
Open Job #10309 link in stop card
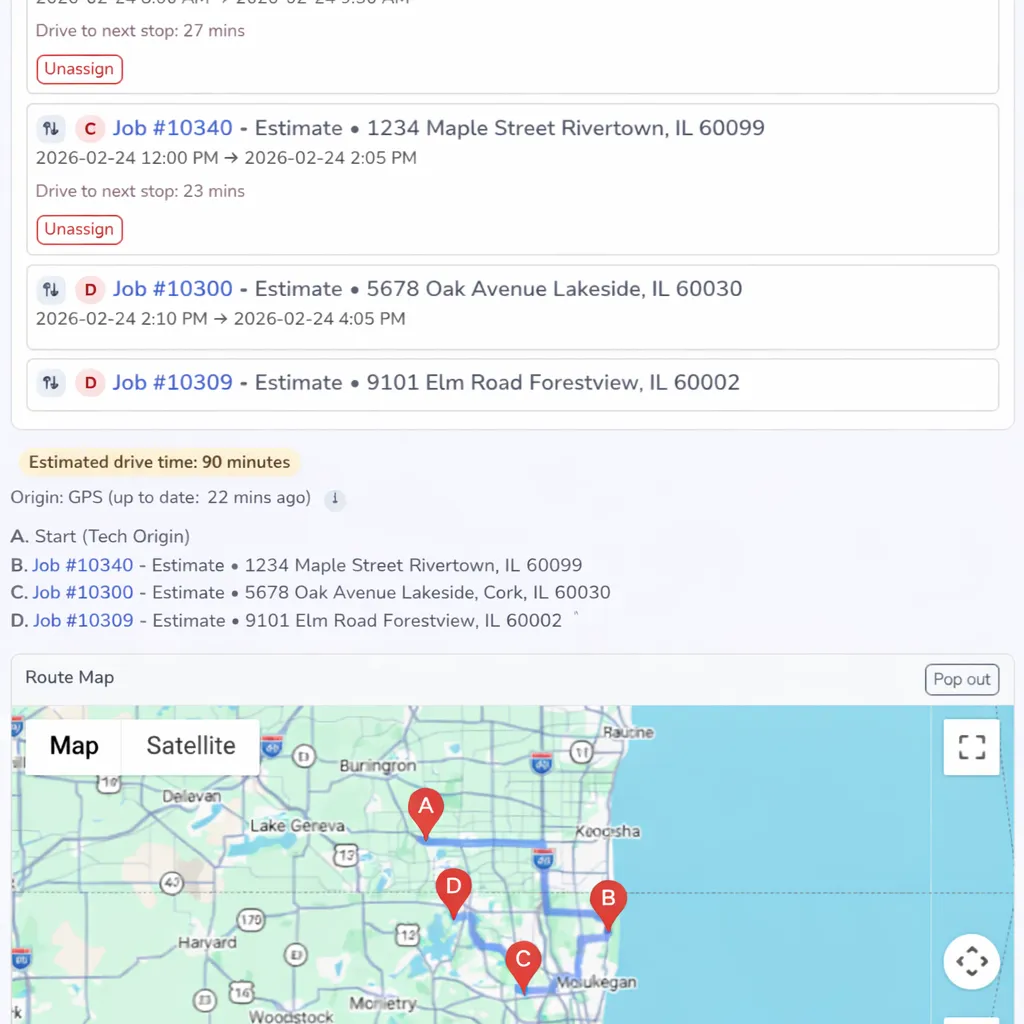[x=172, y=383]
